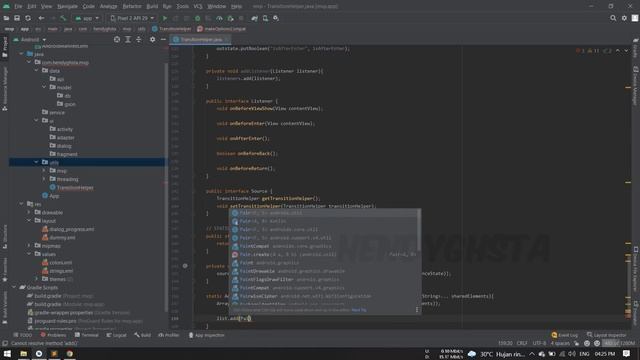Viewport: 640px width, 360px height.
Task: Open the Event Log tool window
Action: pos(564,335)
